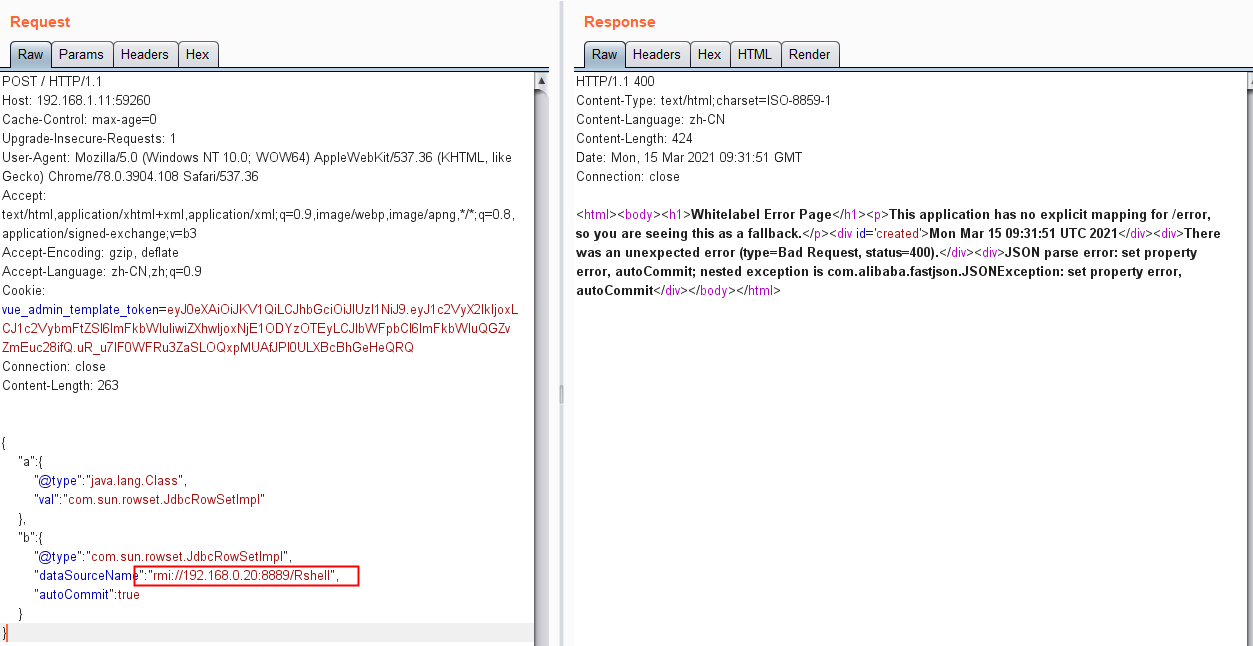Screen dimensions: 1253x646
Task: Open the Request Params tab
Action: point(81,55)
